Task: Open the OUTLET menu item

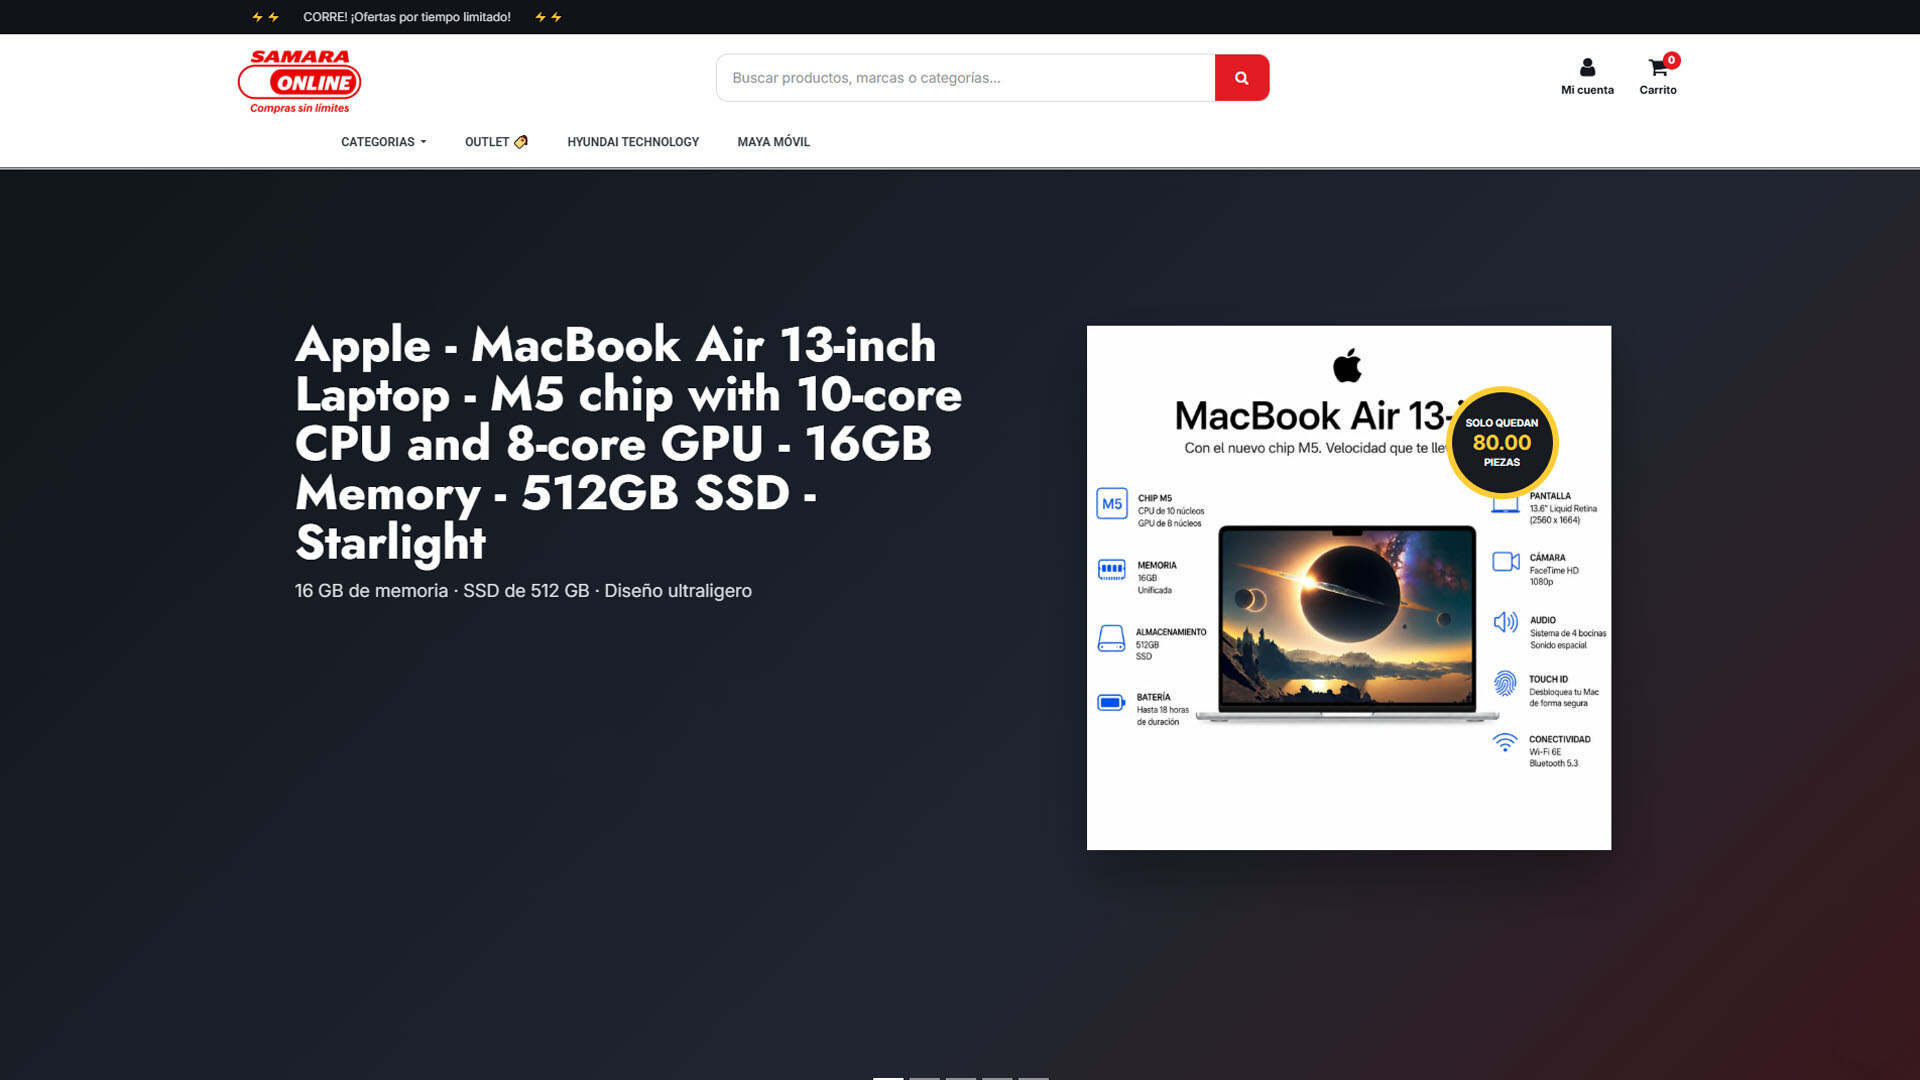Action: coord(496,142)
